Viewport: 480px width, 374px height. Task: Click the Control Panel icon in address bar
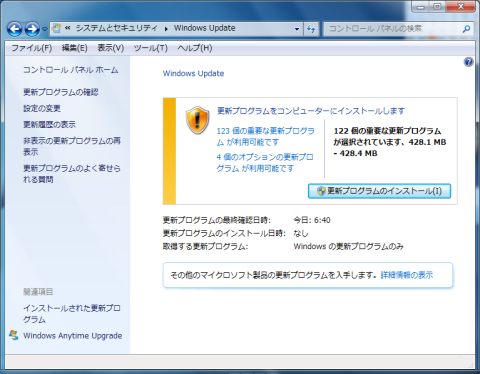(57, 28)
